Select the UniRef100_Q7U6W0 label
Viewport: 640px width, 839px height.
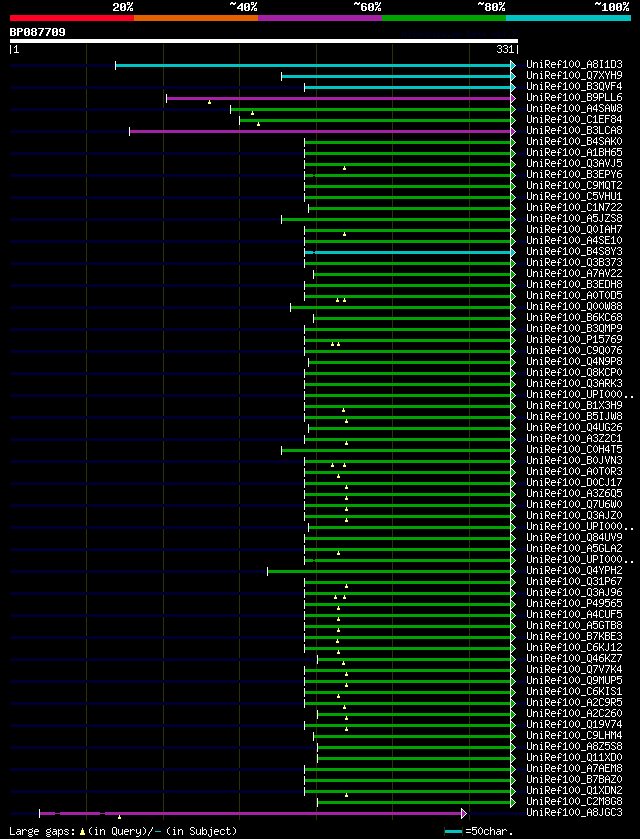click(574, 505)
